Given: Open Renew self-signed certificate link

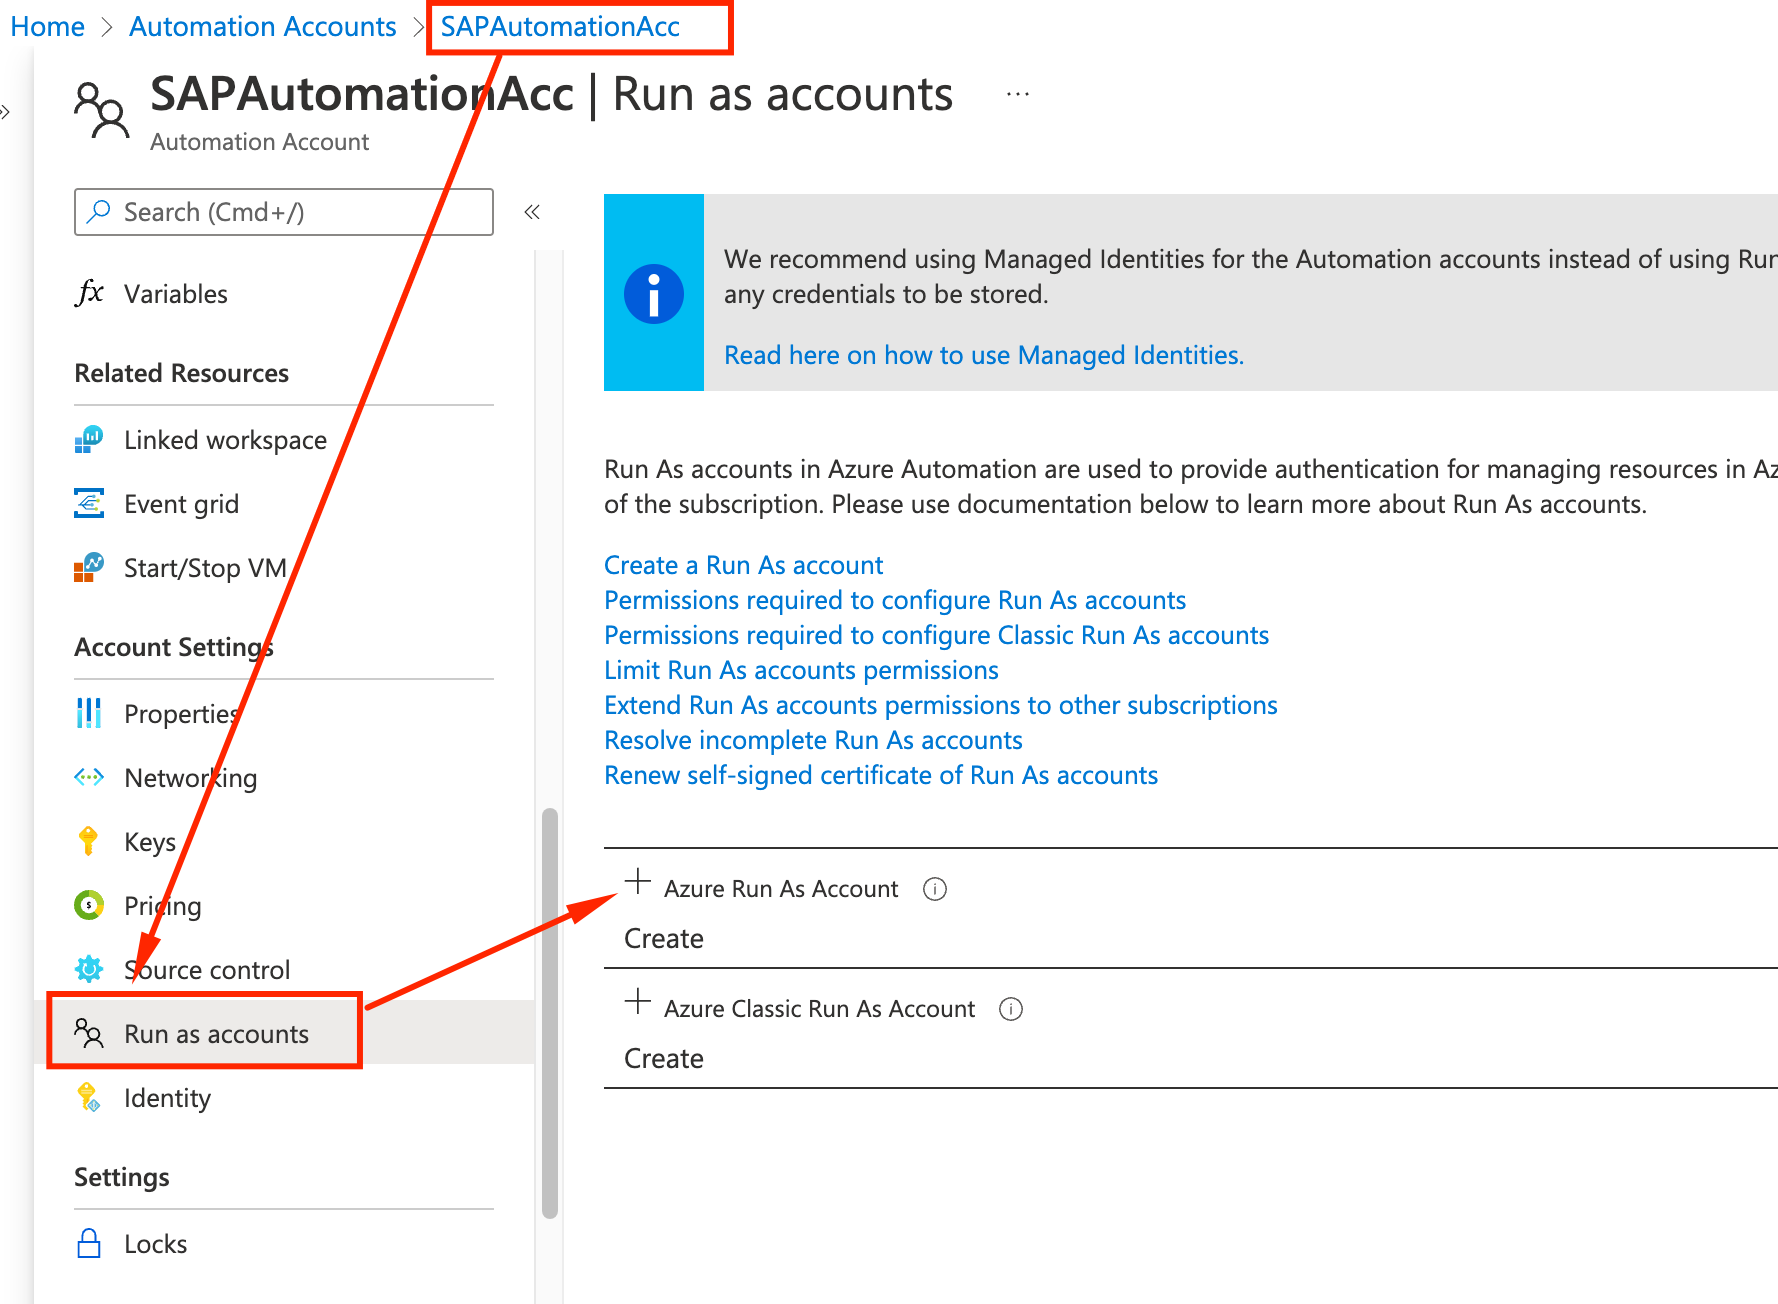Looking at the screenshot, I should pos(881,775).
